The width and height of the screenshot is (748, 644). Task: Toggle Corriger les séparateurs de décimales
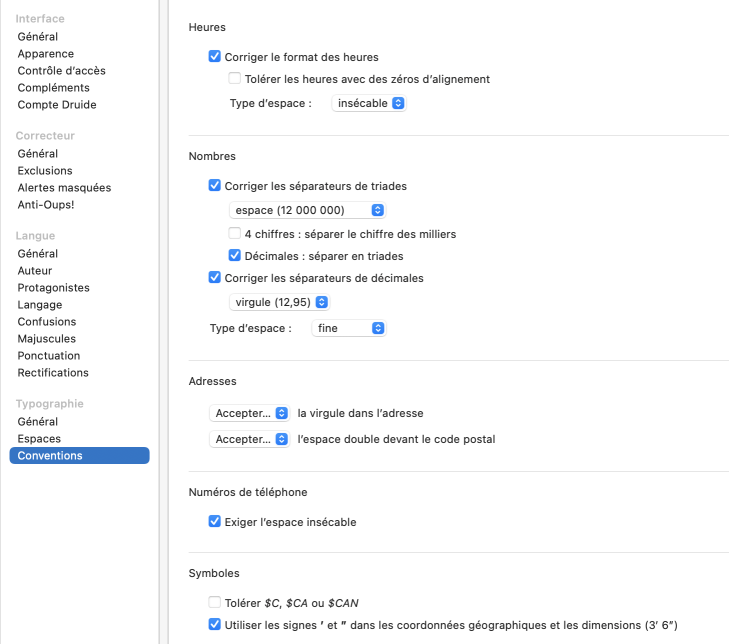coord(215,278)
